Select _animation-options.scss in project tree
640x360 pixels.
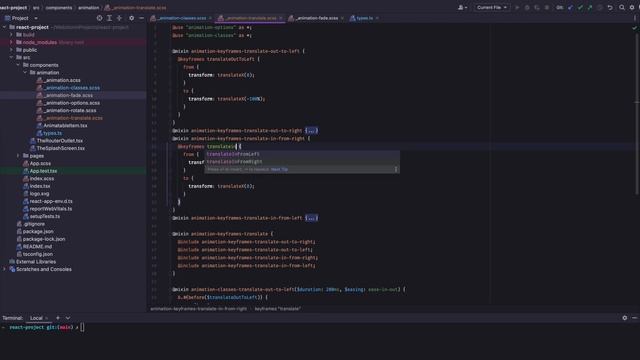click(72, 103)
